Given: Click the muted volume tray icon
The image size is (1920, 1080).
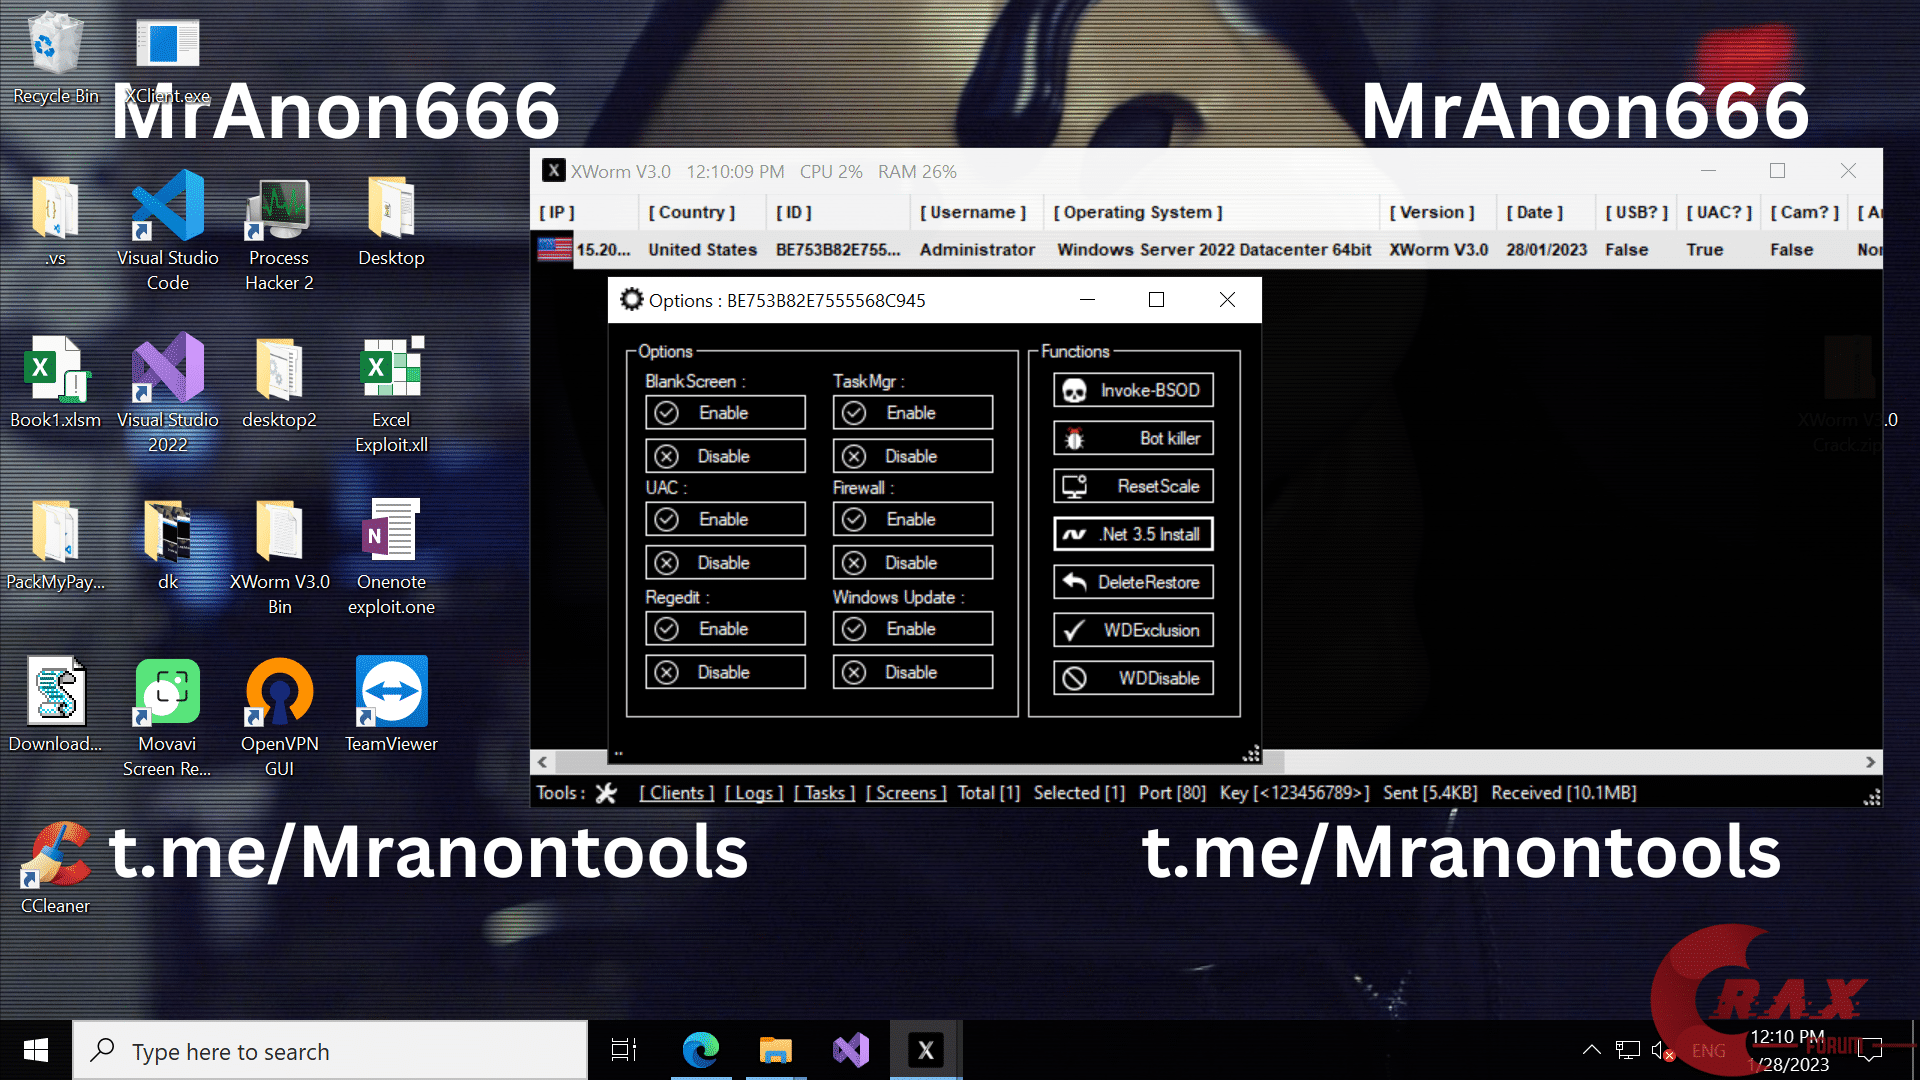Looking at the screenshot, I should 1663,1051.
